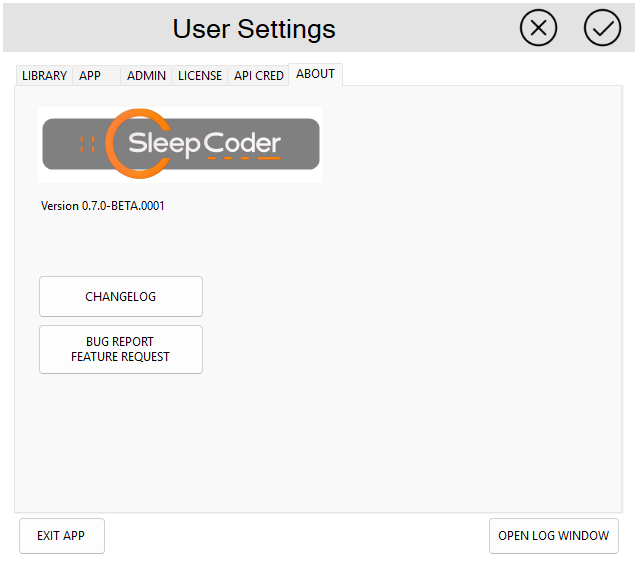Switch to the LIBRARY tab

click(x=44, y=75)
